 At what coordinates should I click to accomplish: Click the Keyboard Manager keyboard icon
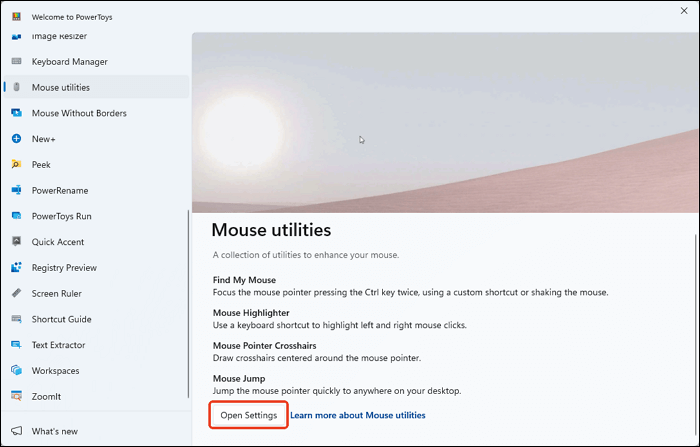click(x=17, y=61)
